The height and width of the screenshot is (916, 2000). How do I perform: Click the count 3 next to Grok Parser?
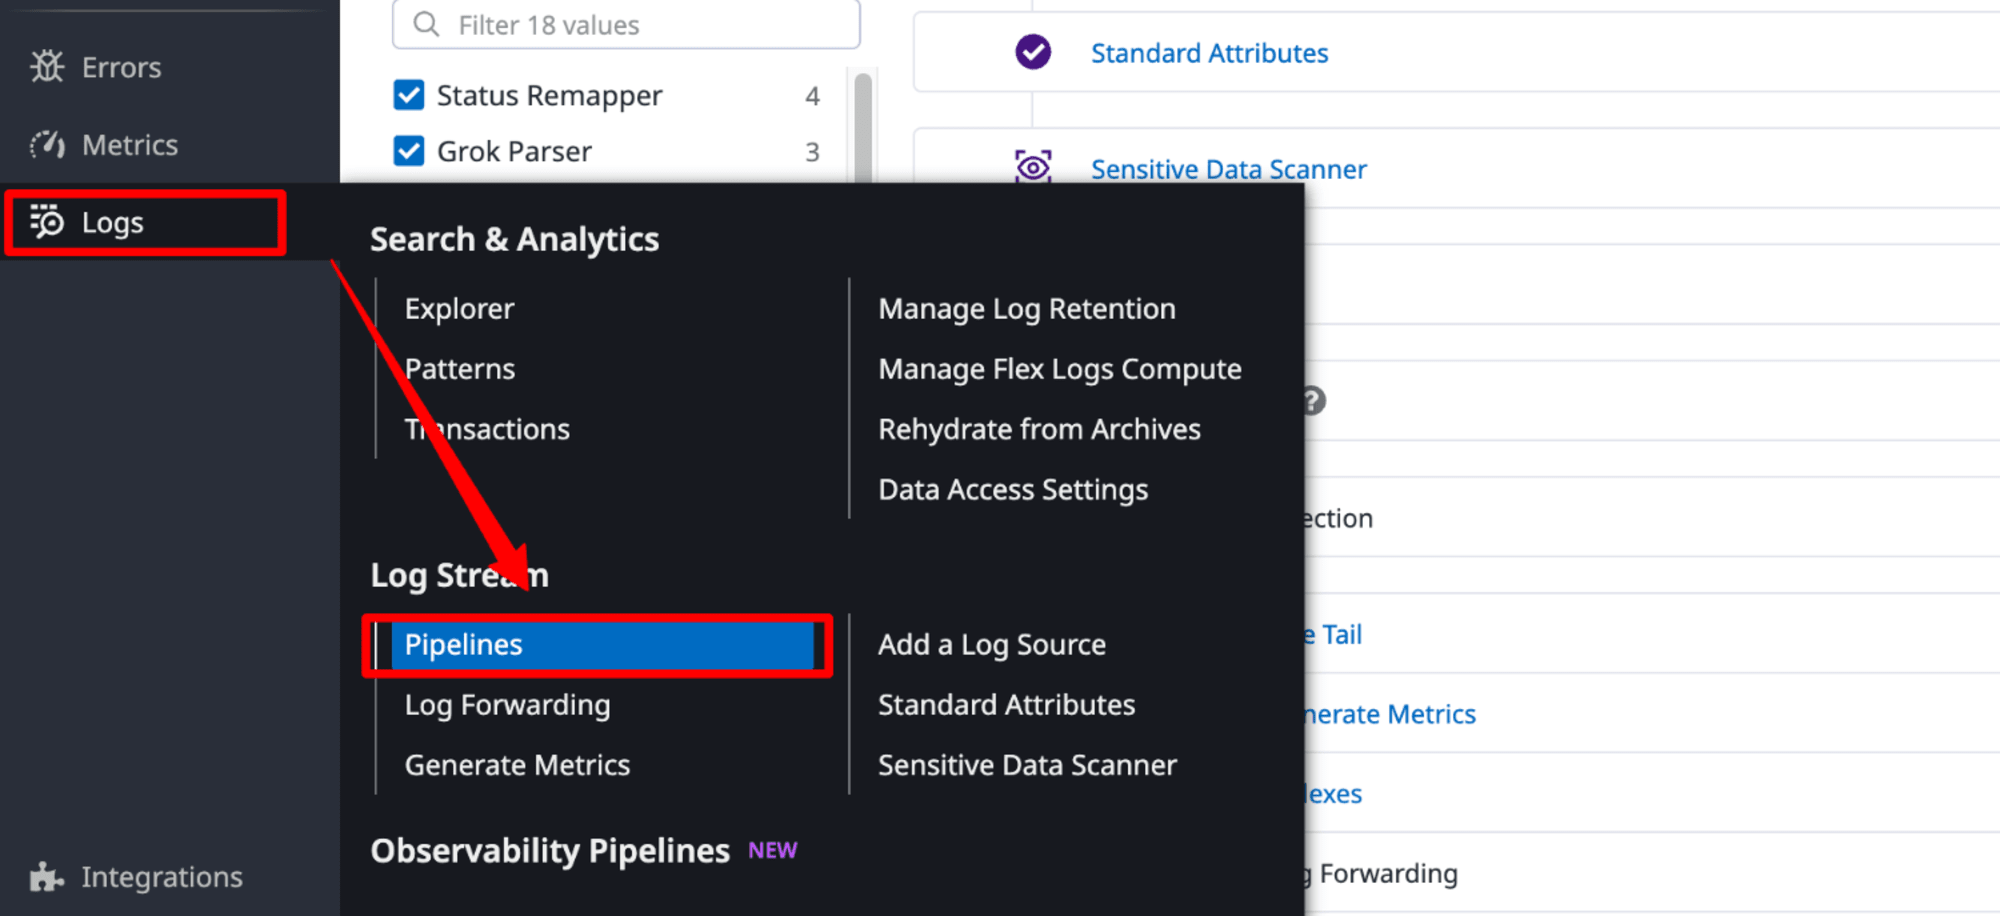[x=812, y=152]
